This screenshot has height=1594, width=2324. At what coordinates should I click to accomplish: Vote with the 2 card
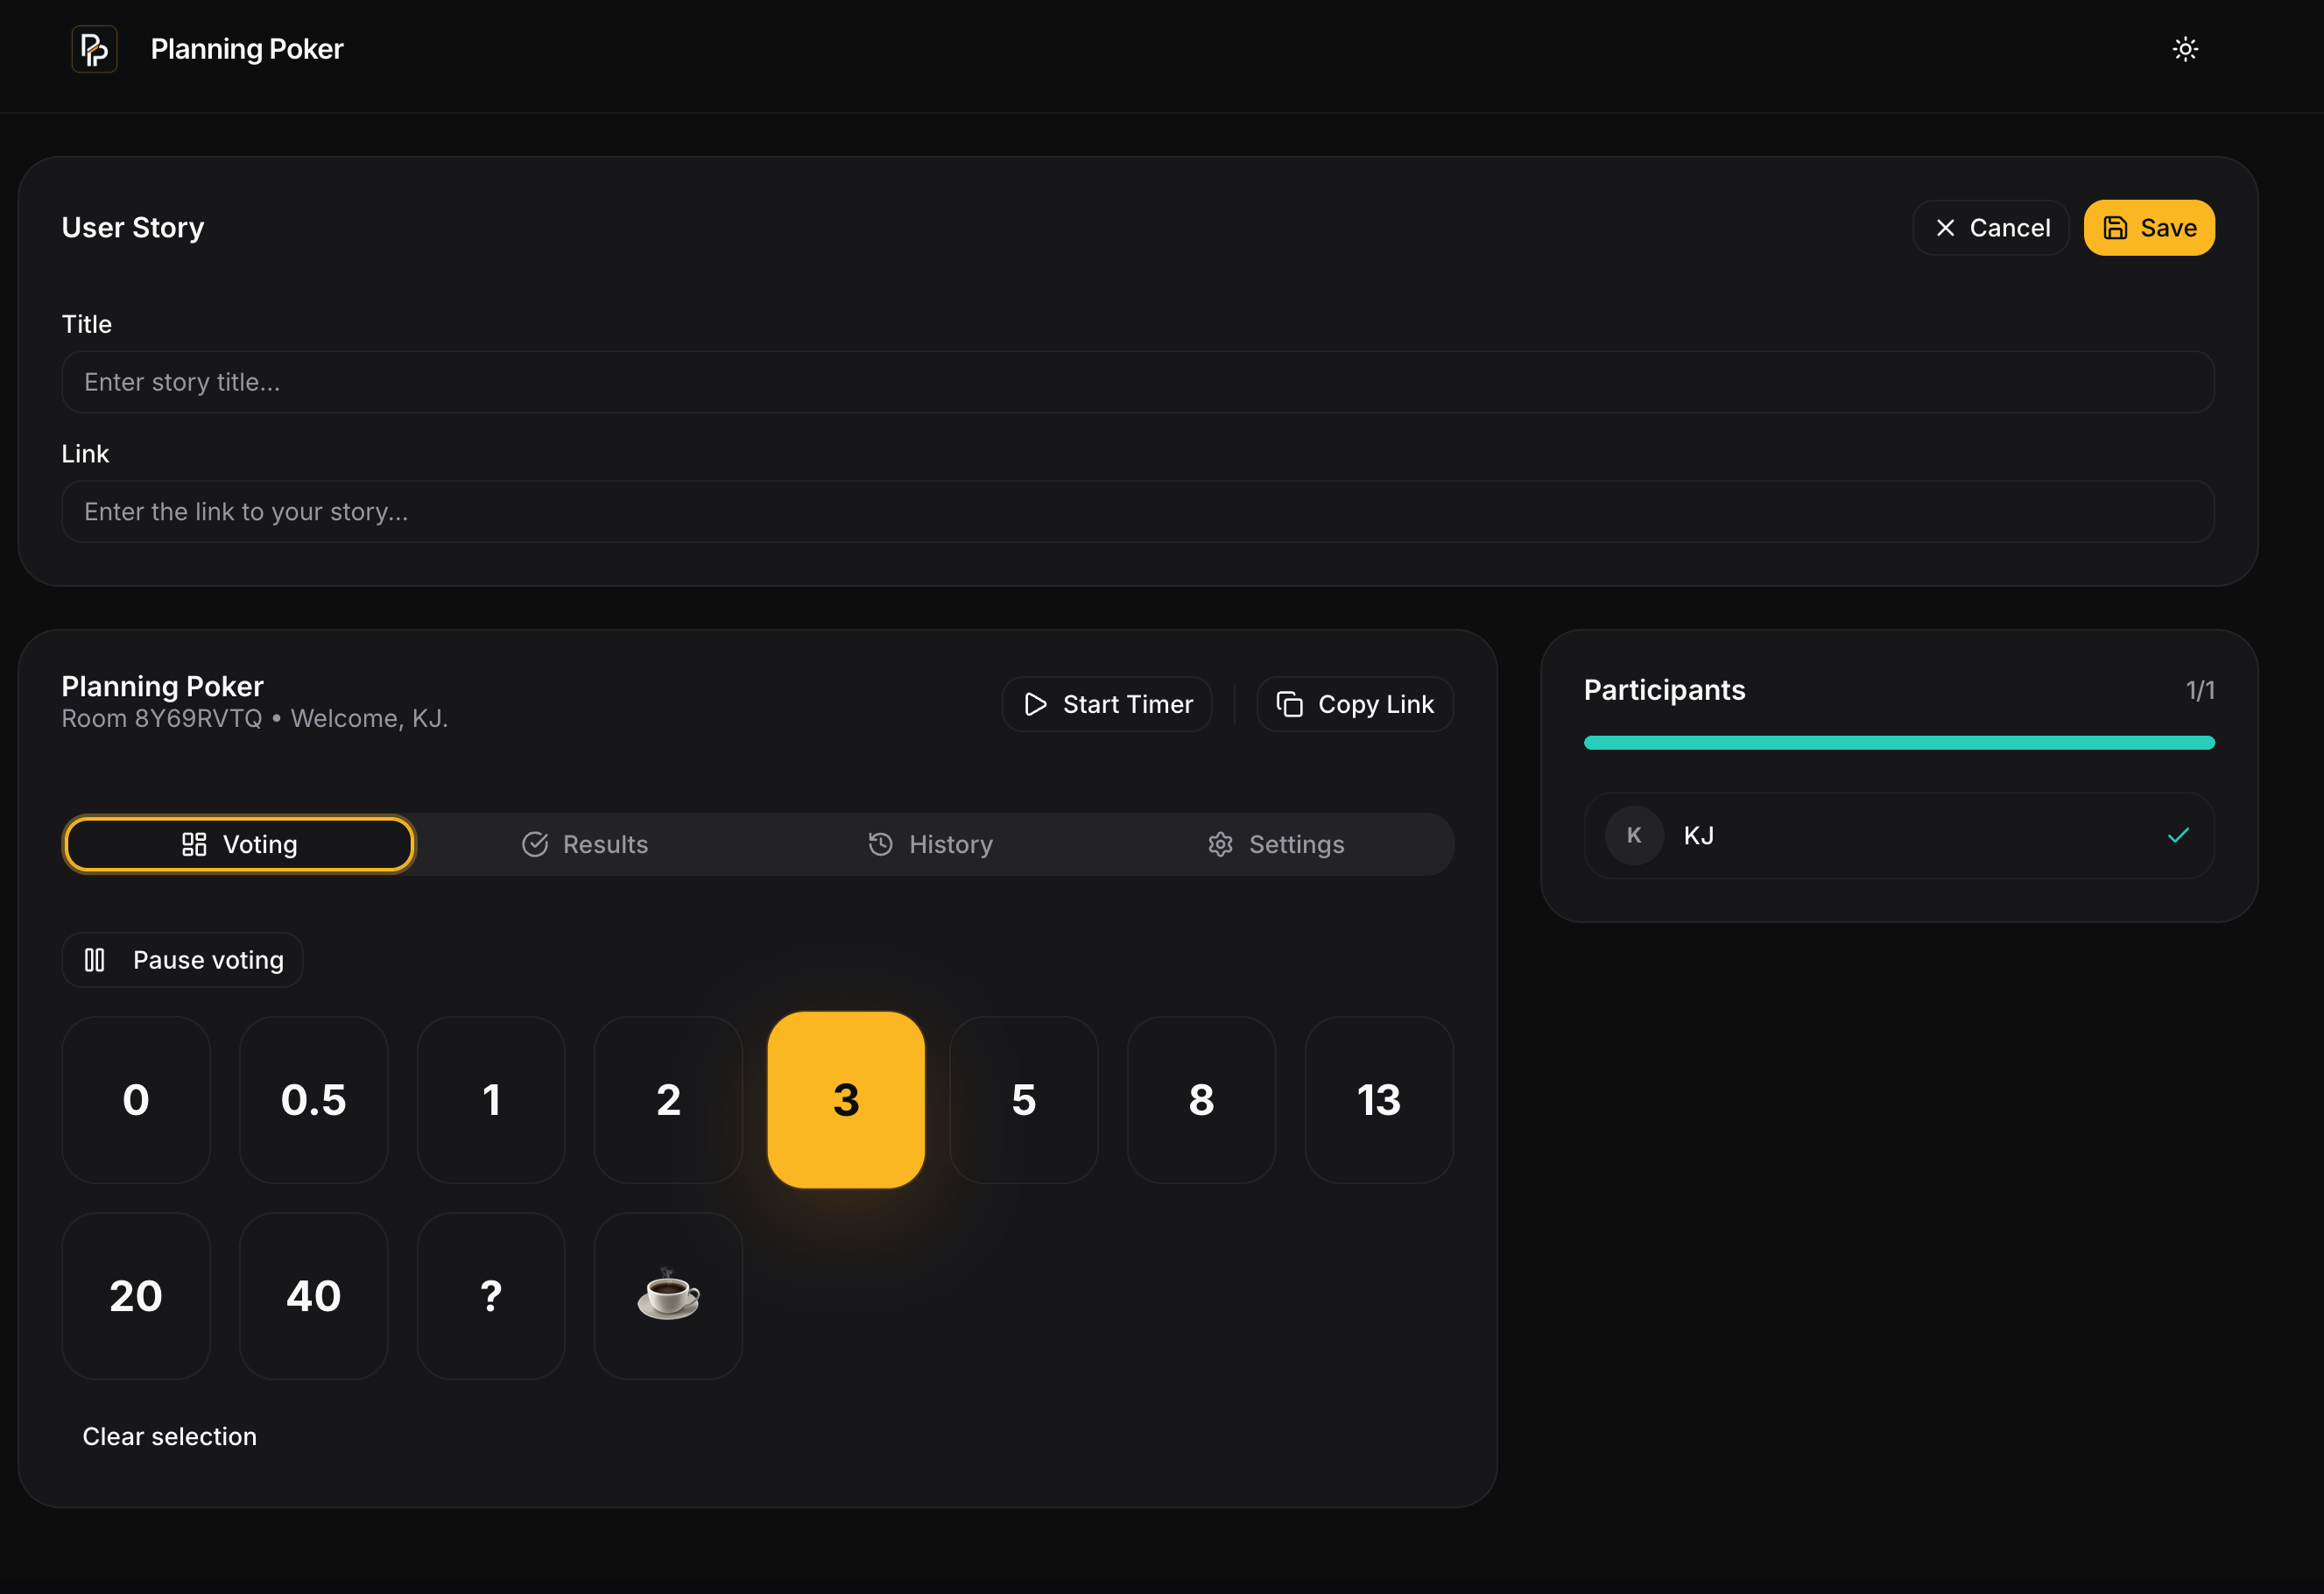tap(669, 1100)
